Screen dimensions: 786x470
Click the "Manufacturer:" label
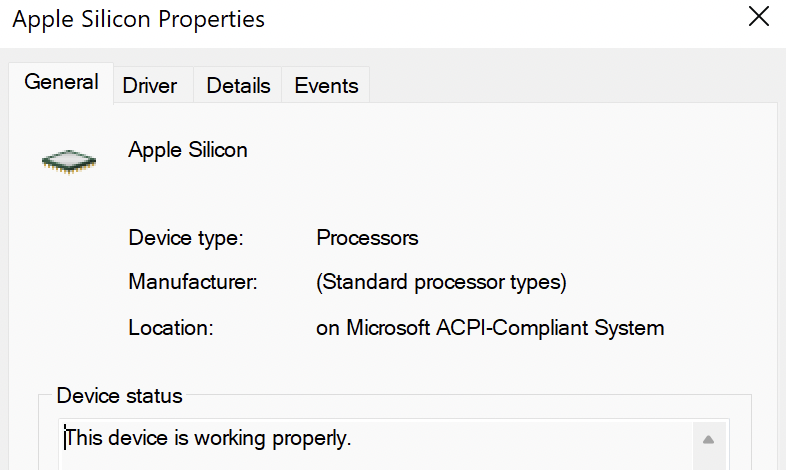coord(193,283)
